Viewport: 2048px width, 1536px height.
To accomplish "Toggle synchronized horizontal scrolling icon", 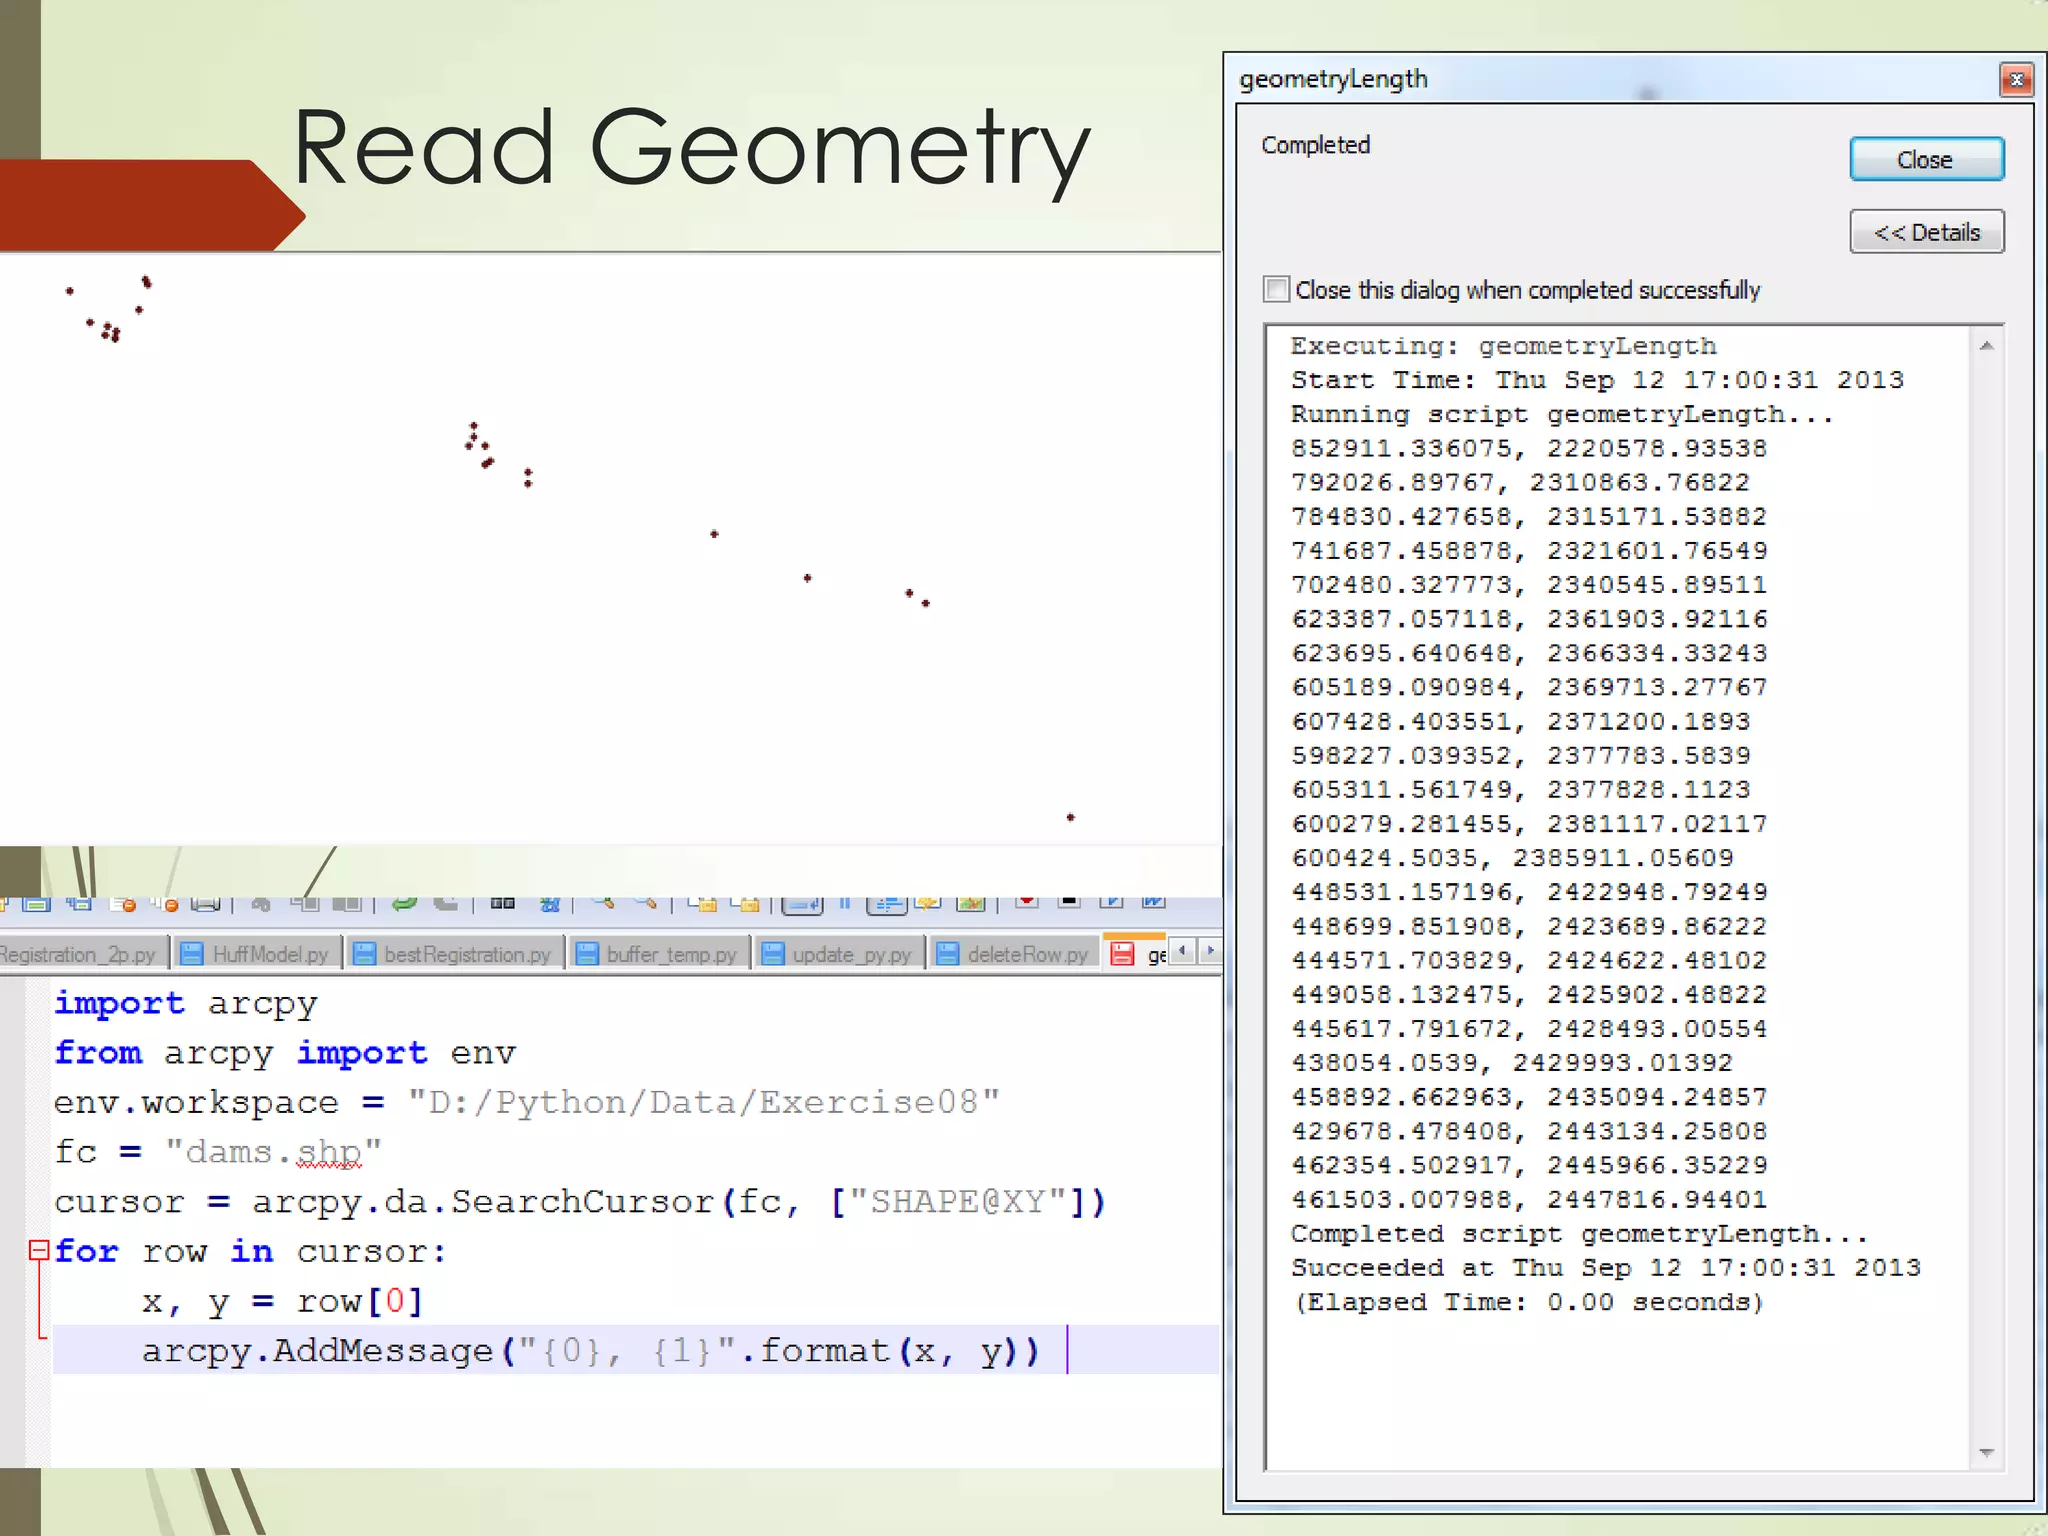I will (x=745, y=904).
